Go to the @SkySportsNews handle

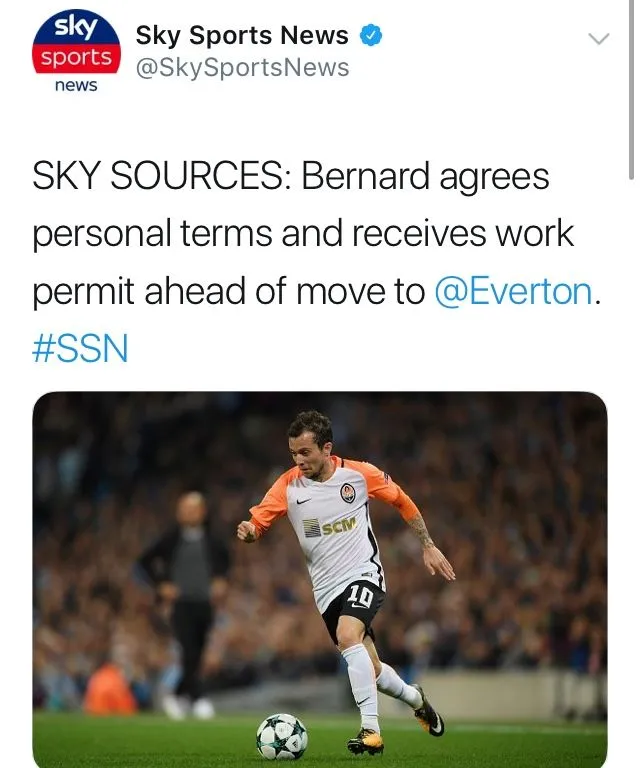coord(242,67)
